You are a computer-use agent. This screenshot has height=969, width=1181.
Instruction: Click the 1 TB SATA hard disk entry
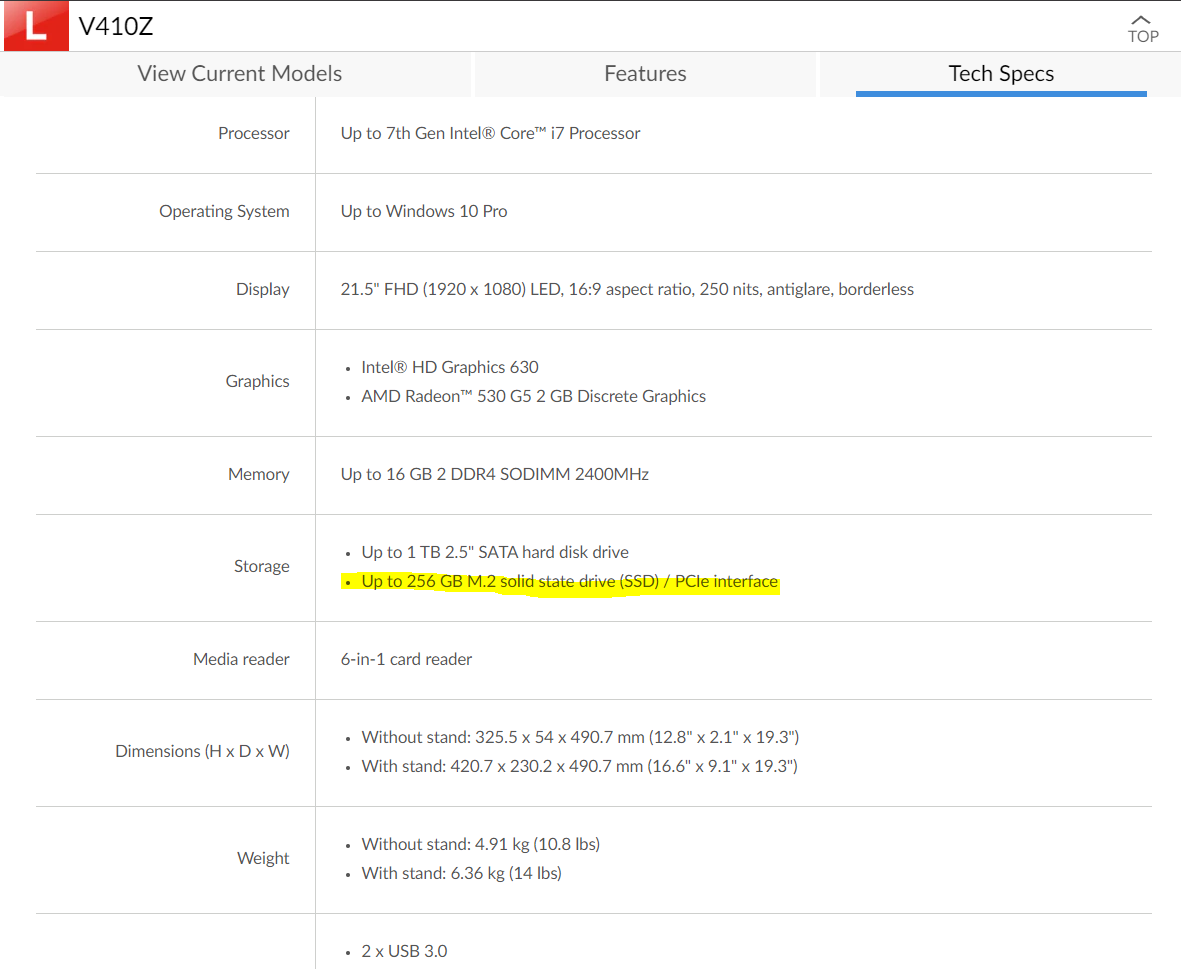[495, 552]
